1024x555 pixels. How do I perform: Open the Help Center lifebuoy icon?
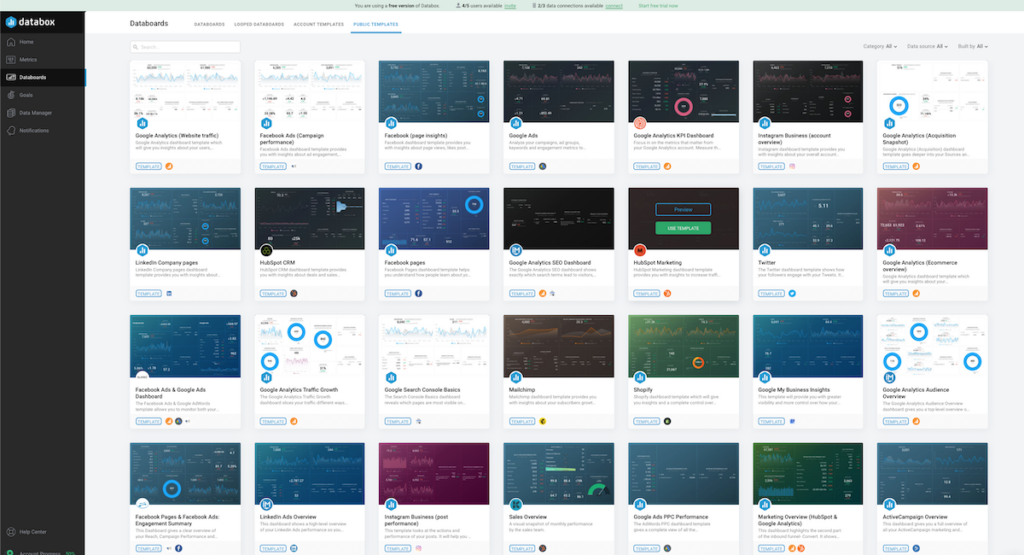click(x=10, y=531)
